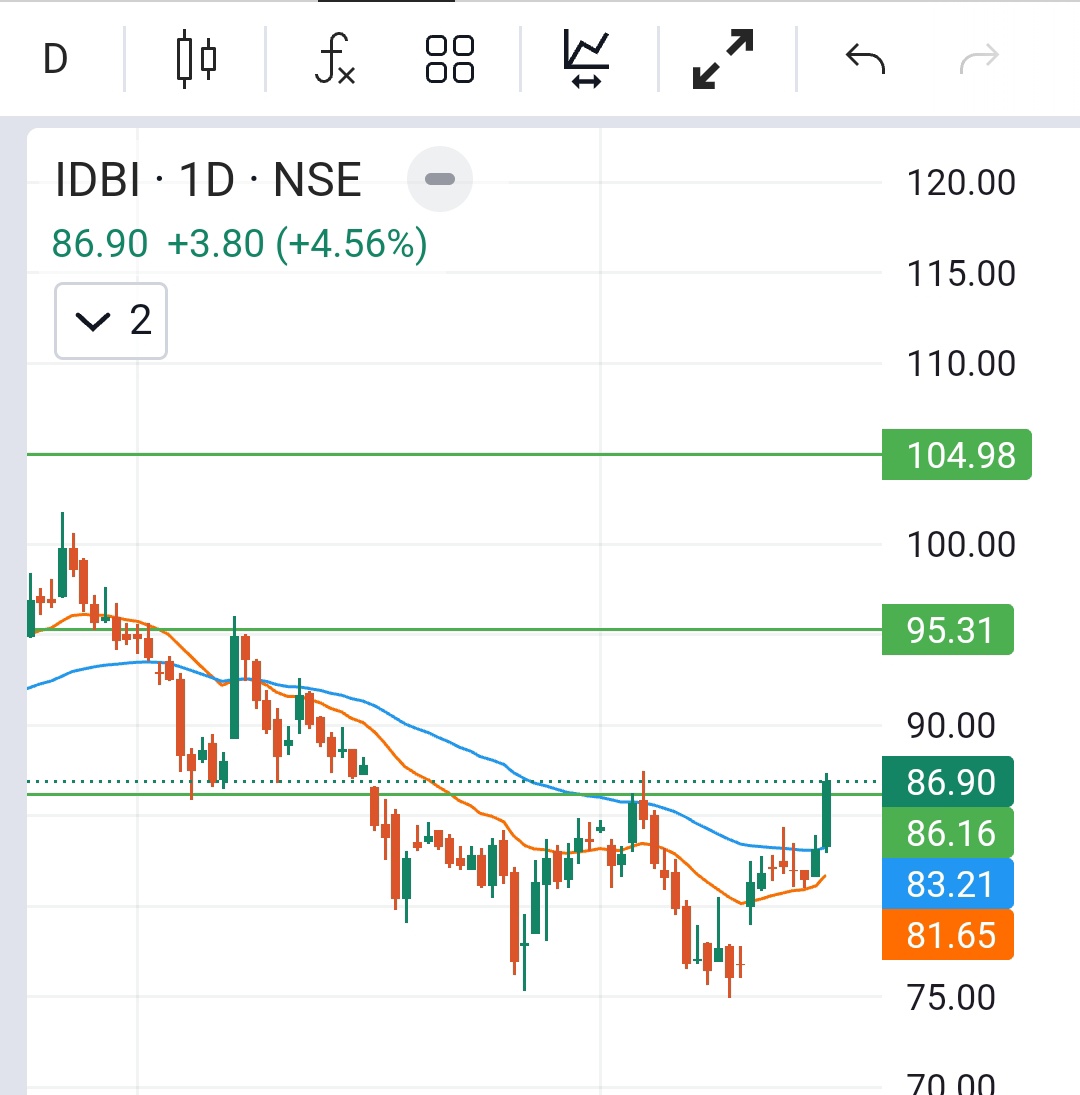Viewport: 1080px width, 1095px height.
Task: Open the compare or chart scale tool
Action: pyautogui.click(x=586, y=59)
